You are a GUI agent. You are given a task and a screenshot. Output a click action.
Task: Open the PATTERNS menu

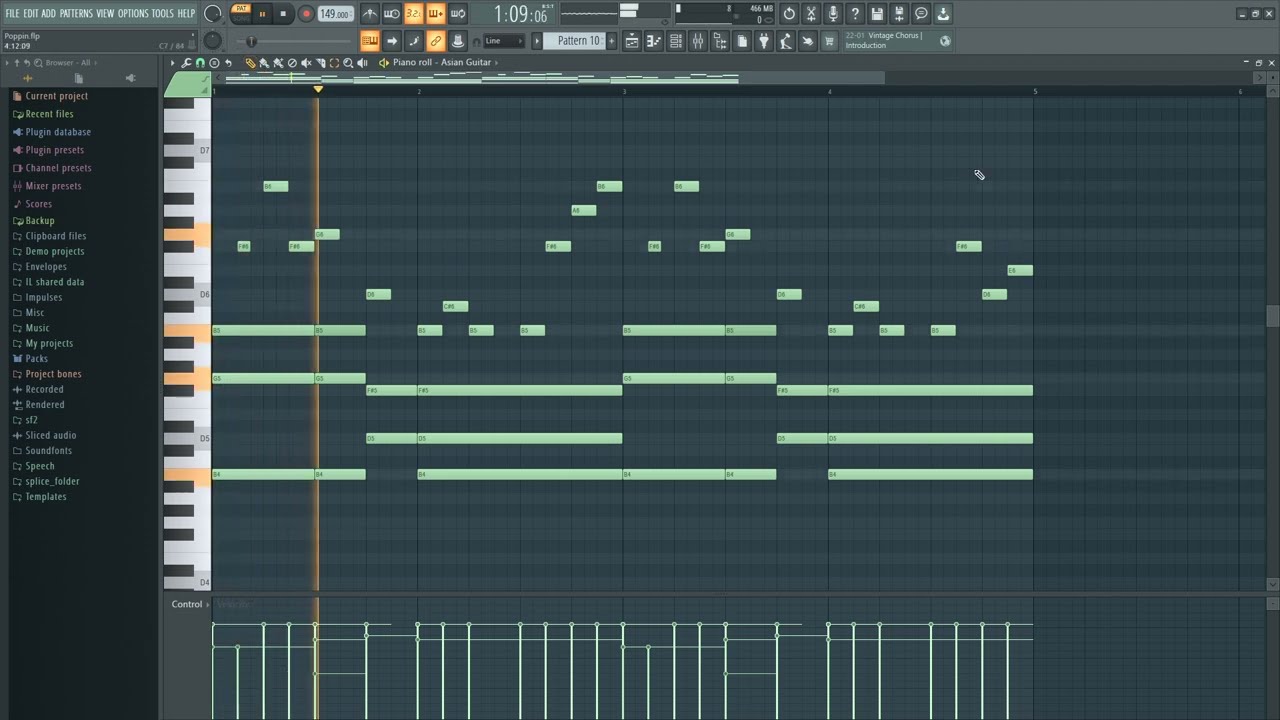pos(76,13)
